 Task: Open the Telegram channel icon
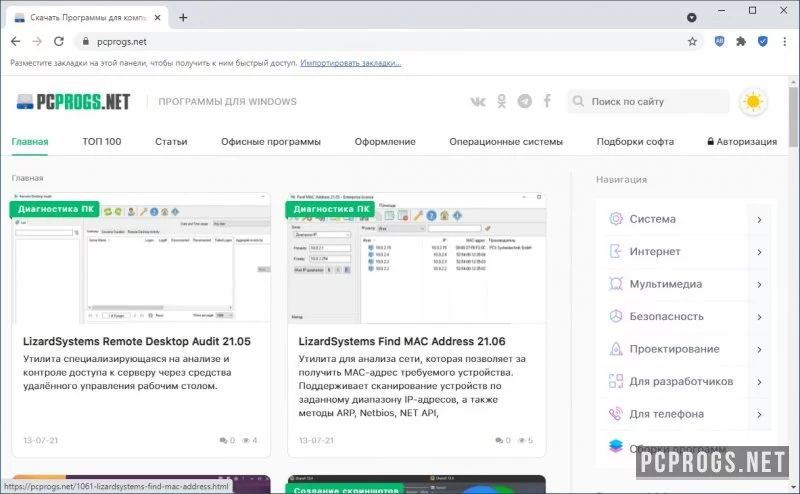pyautogui.click(x=524, y=101)
